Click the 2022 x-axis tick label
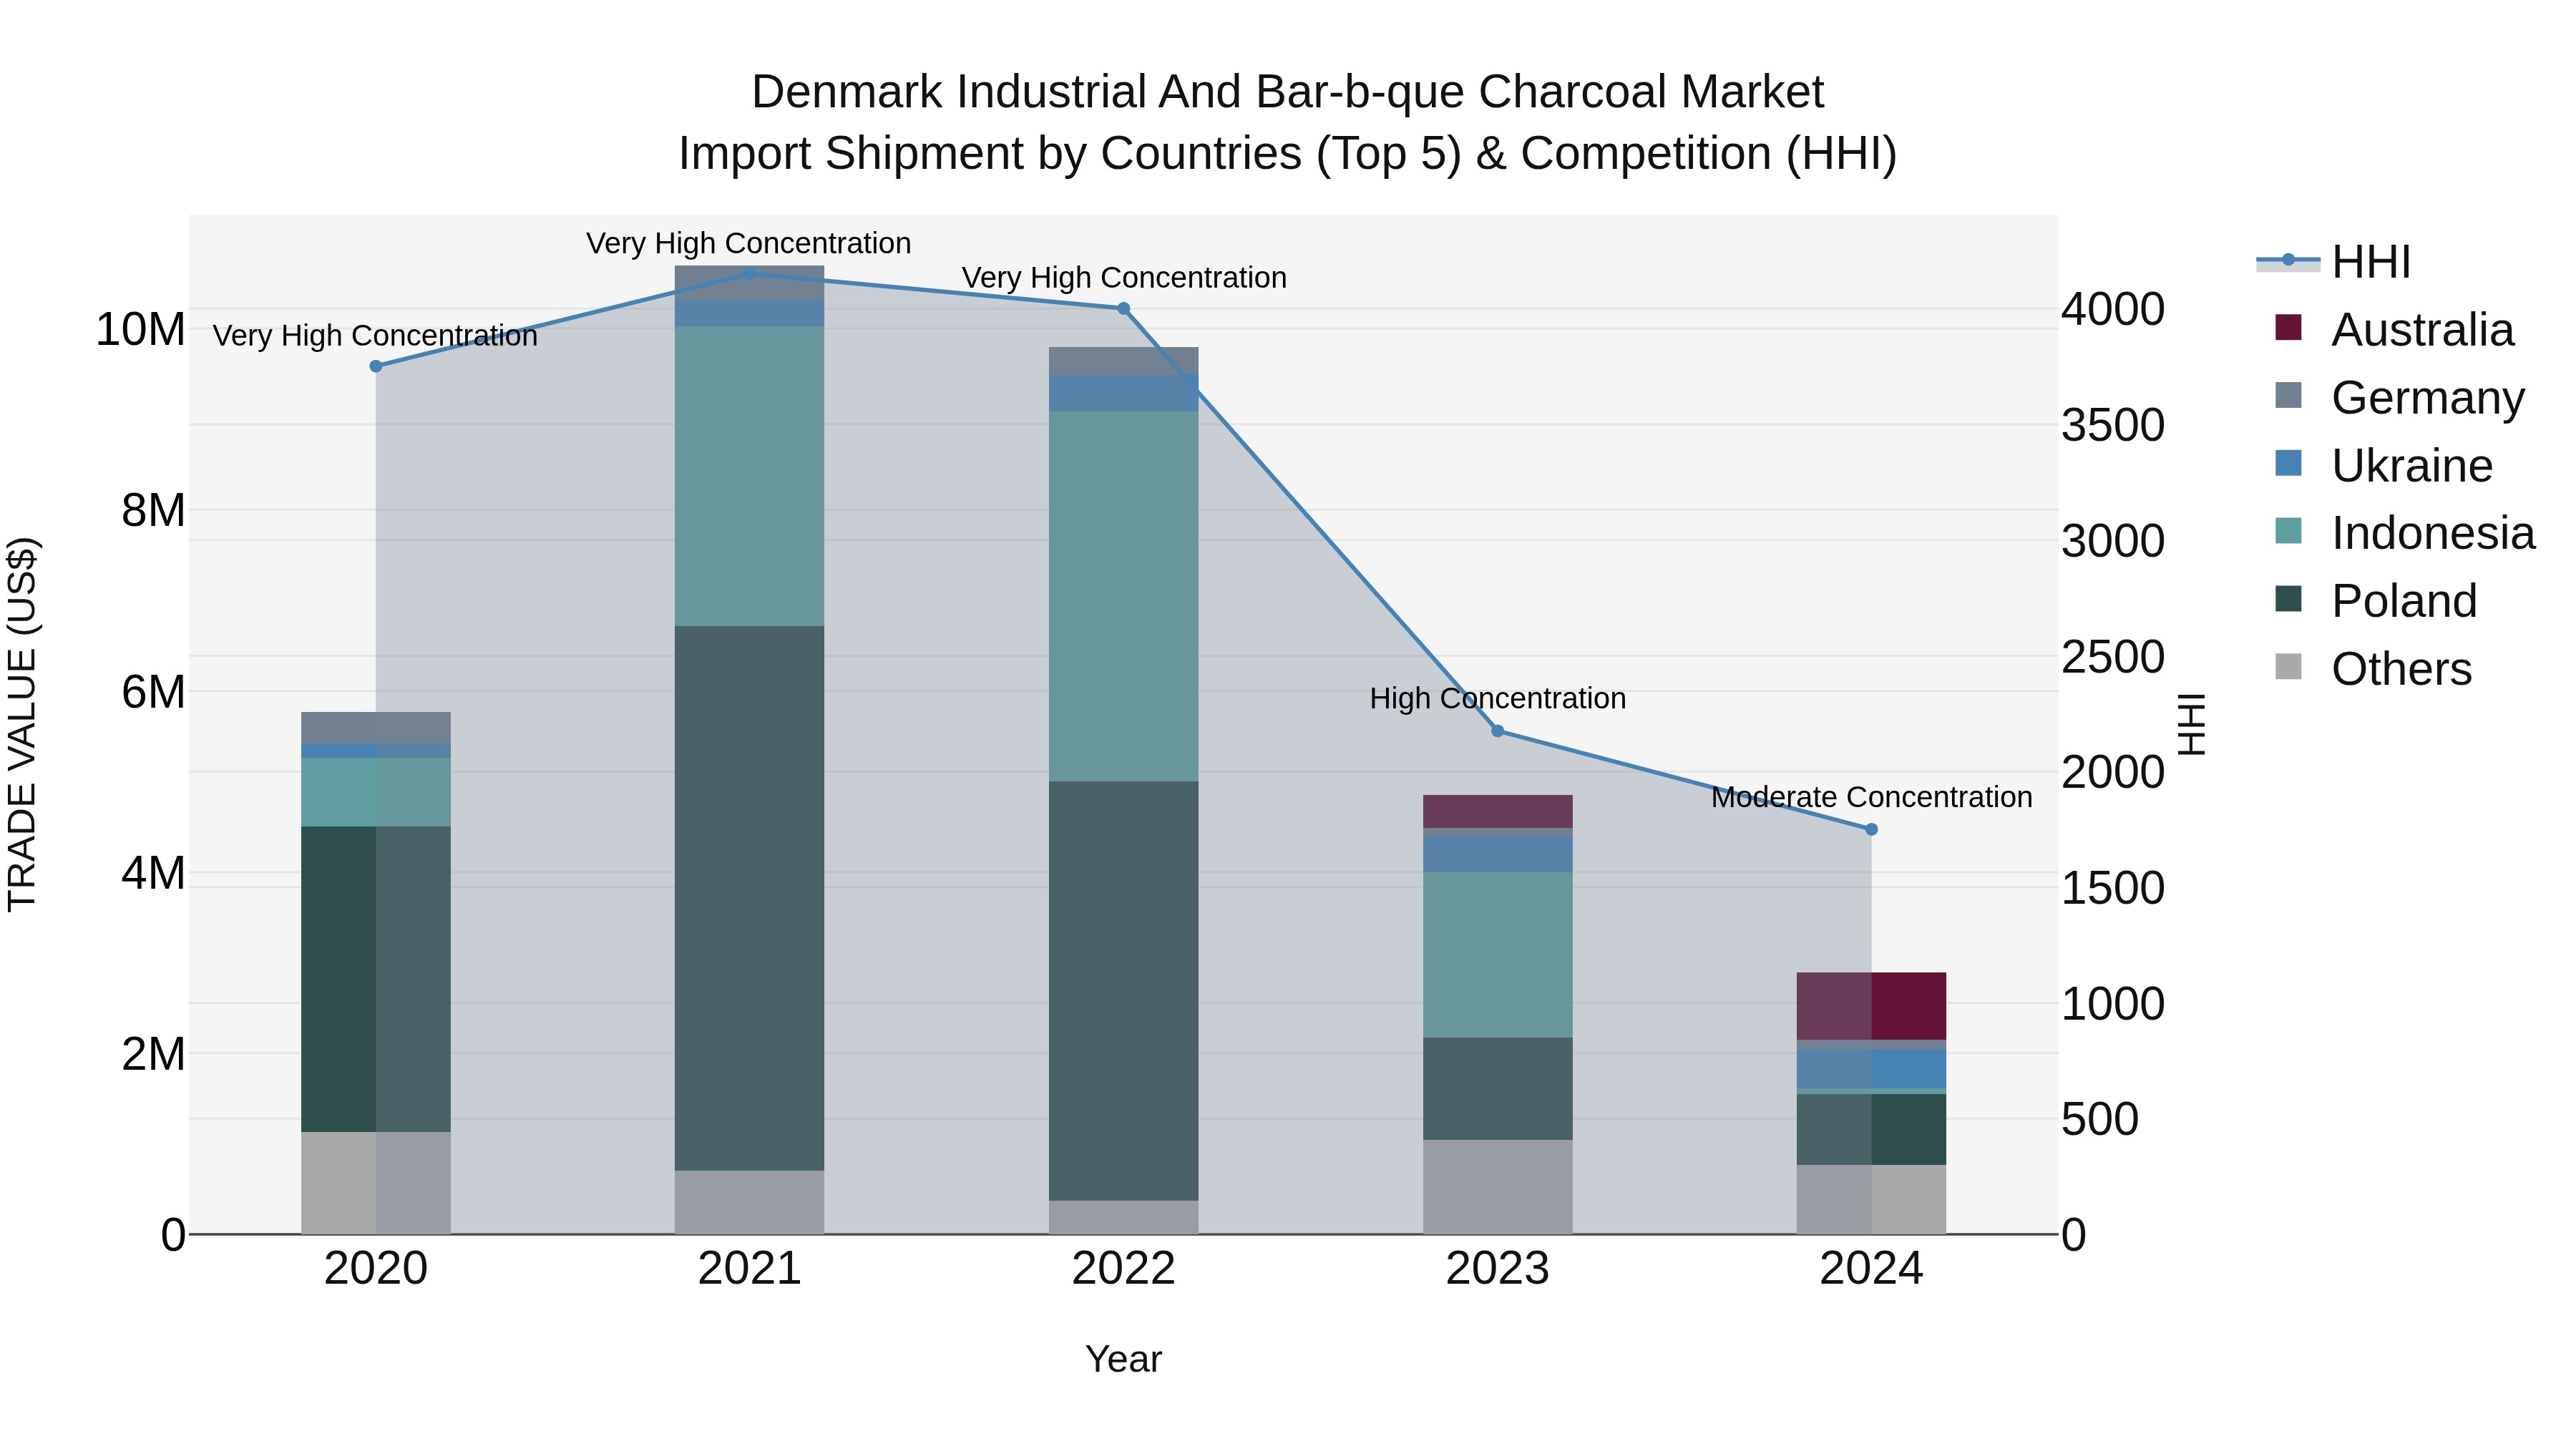 tap(1123, 1269)
